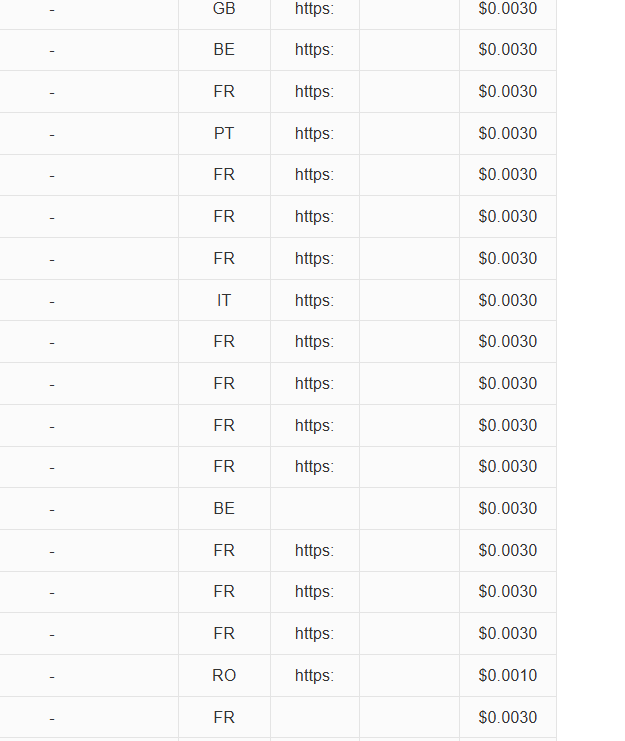Click the $0.0030 price in the IT row
Image resolution: width=625 pixels, height=741 pixels.
[x=507, y=300]
